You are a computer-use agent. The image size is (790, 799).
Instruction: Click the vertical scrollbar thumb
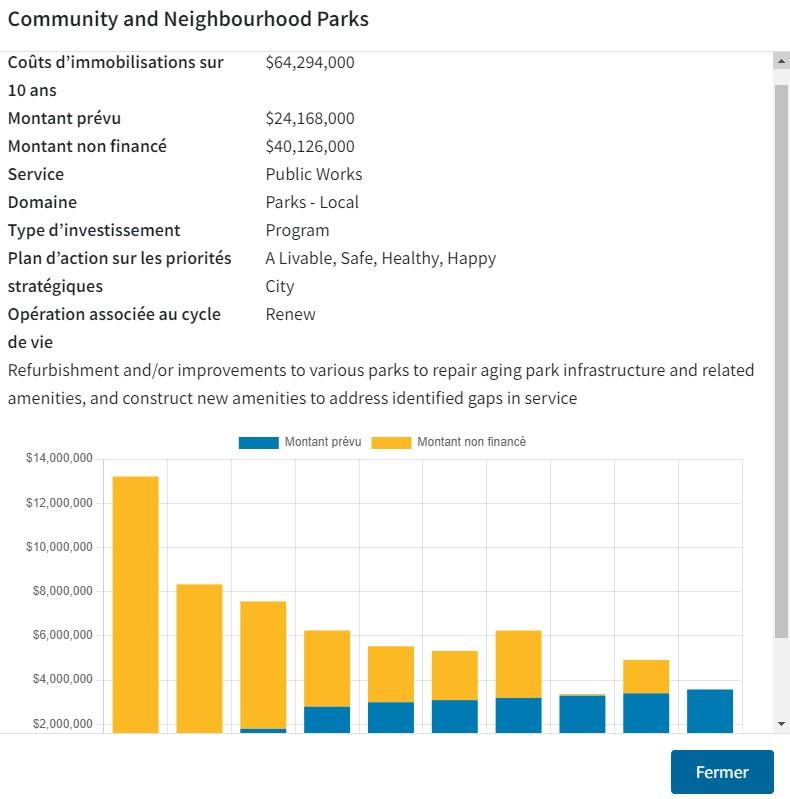pos(781,360)
